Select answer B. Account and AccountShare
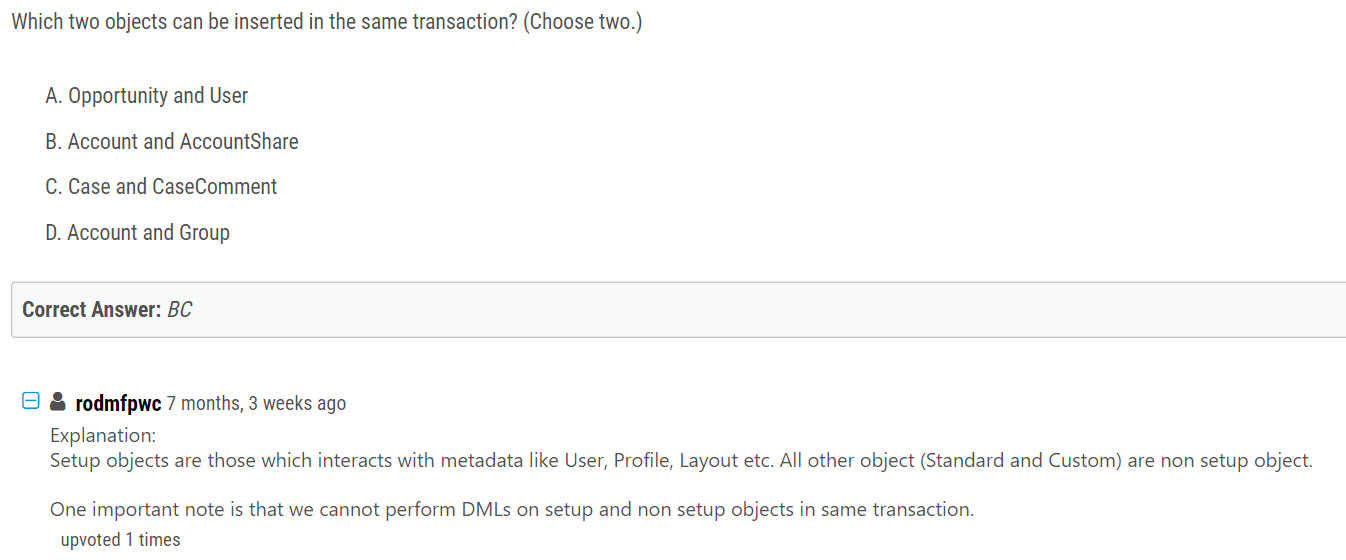 click(x=172, y=142)
